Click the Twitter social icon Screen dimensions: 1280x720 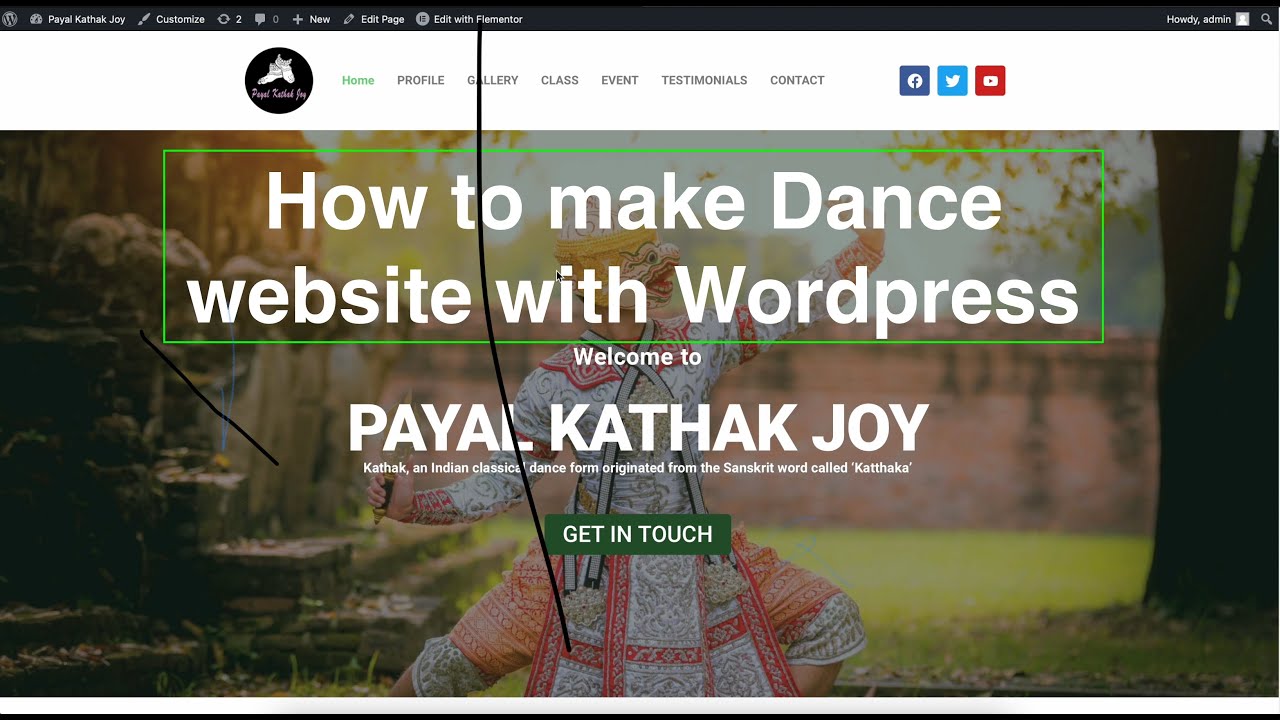(952, 81)
